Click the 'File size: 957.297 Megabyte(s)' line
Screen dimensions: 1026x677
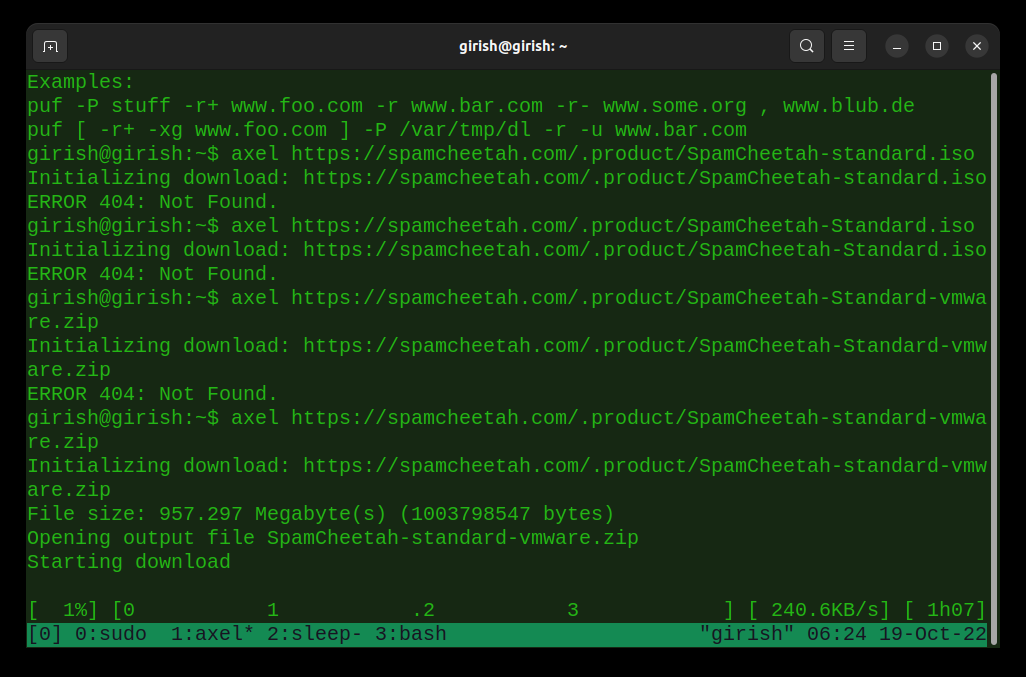coord(321,514)
